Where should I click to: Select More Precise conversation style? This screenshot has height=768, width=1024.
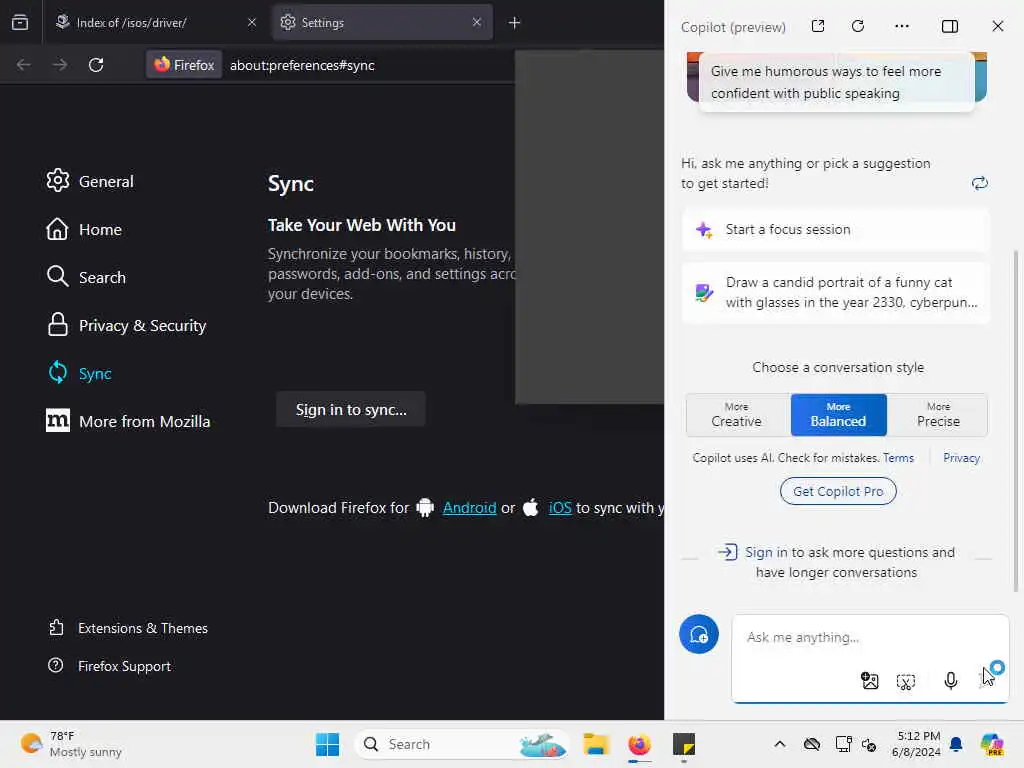click(x=938, y=415)
